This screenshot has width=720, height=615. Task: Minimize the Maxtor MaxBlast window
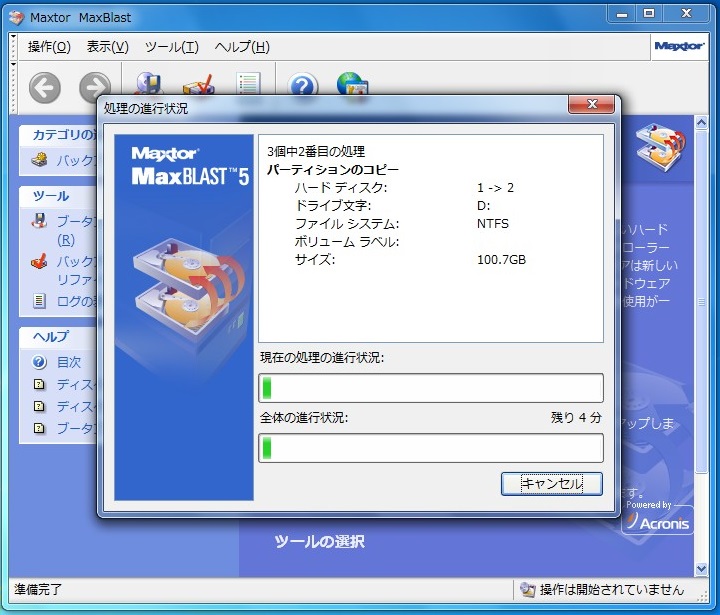622,14
